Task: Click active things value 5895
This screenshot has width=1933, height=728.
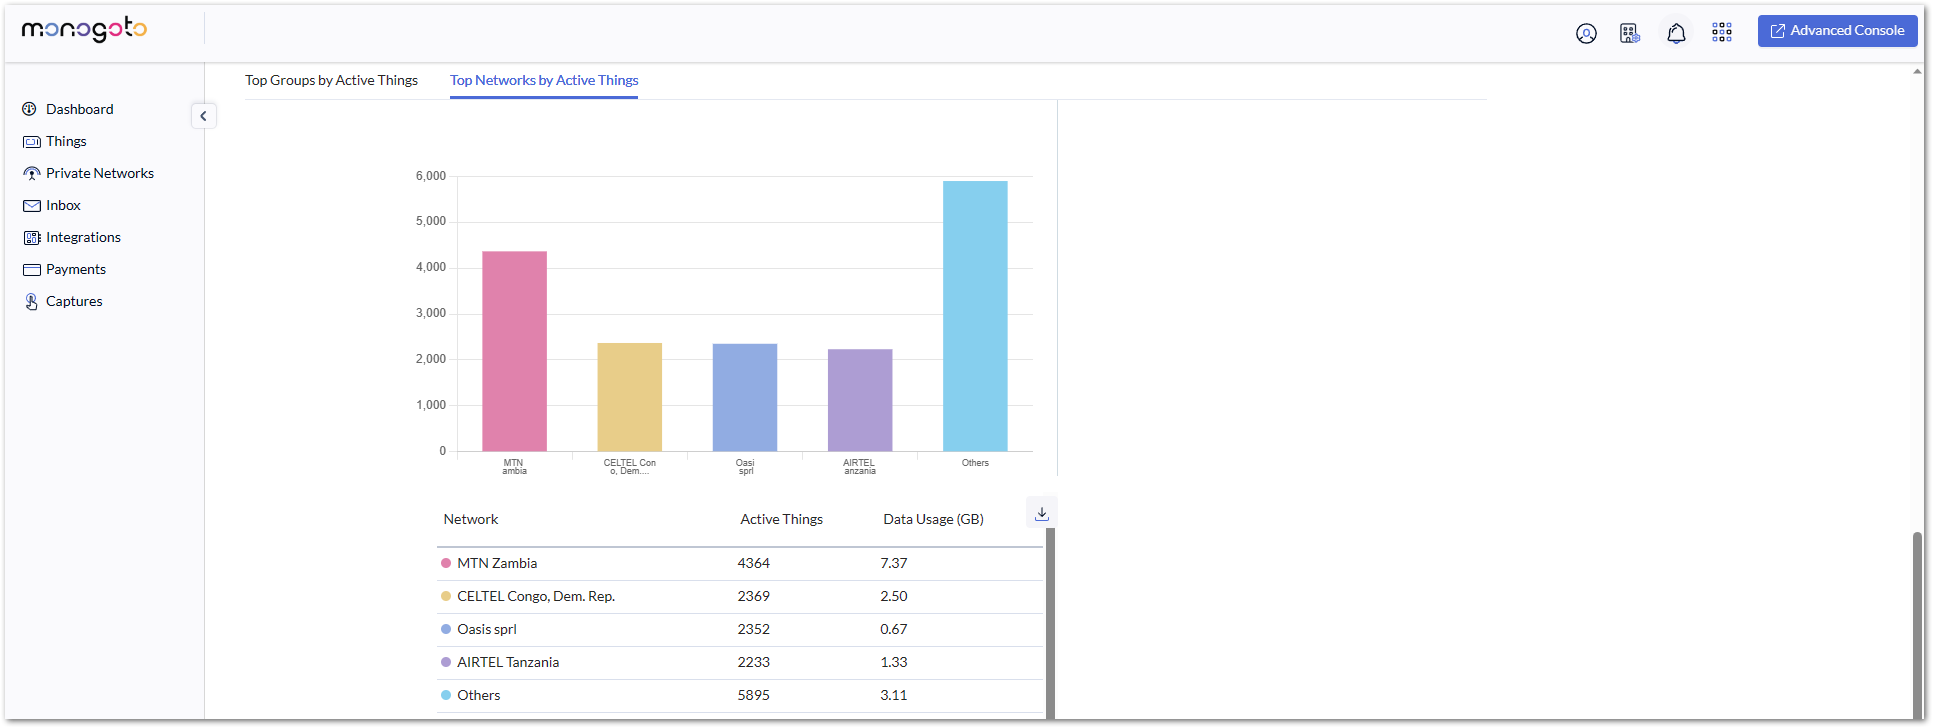Action: 754,695
